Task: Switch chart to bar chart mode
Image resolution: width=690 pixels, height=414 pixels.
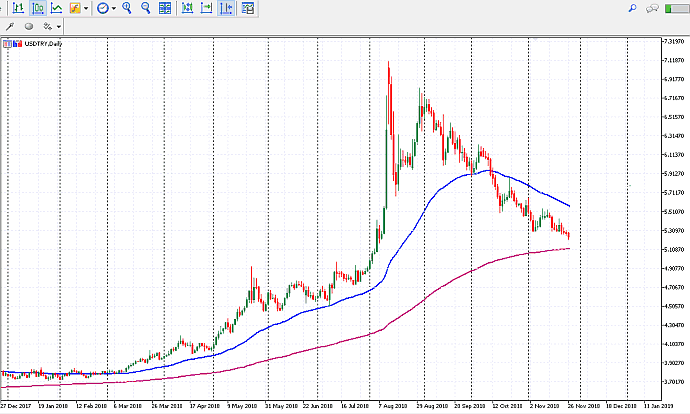Action: (17, 8)
